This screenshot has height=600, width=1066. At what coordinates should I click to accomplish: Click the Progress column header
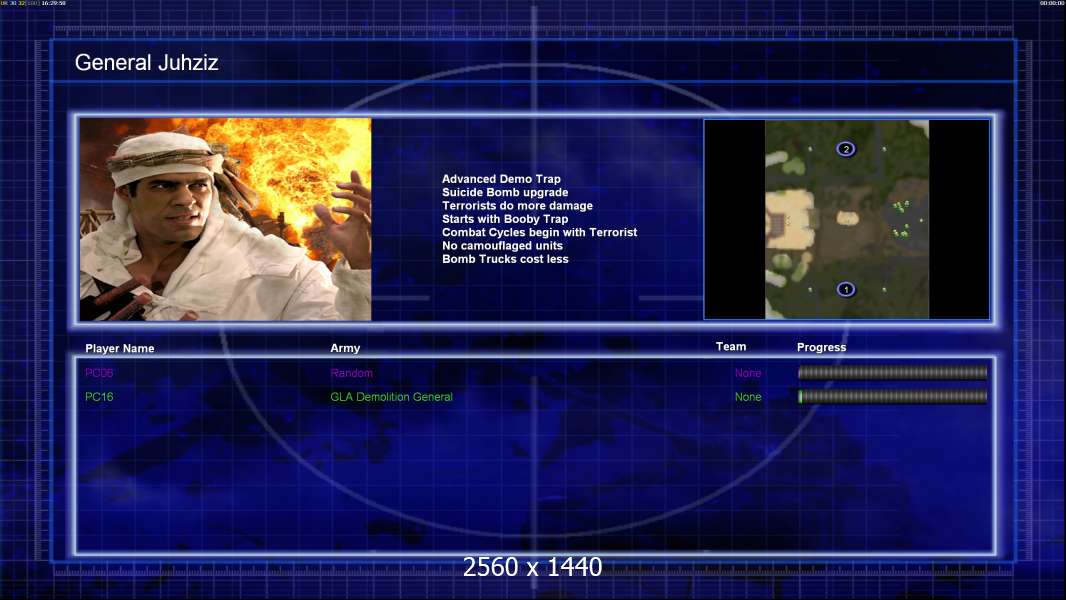(821, 347)
